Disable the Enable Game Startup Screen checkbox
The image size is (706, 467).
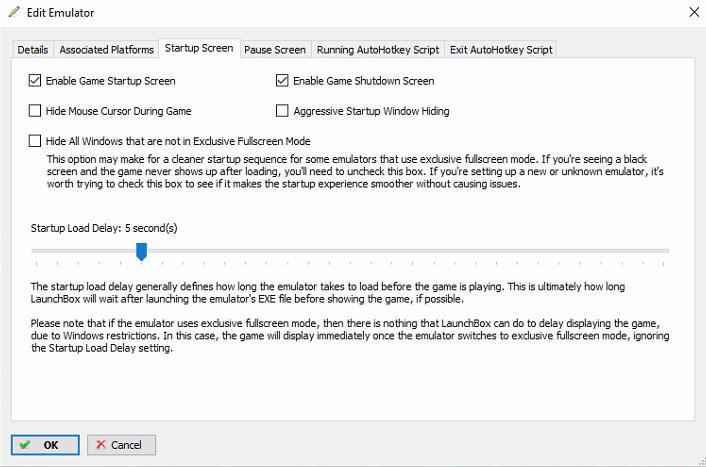click(x=35, y=81)
